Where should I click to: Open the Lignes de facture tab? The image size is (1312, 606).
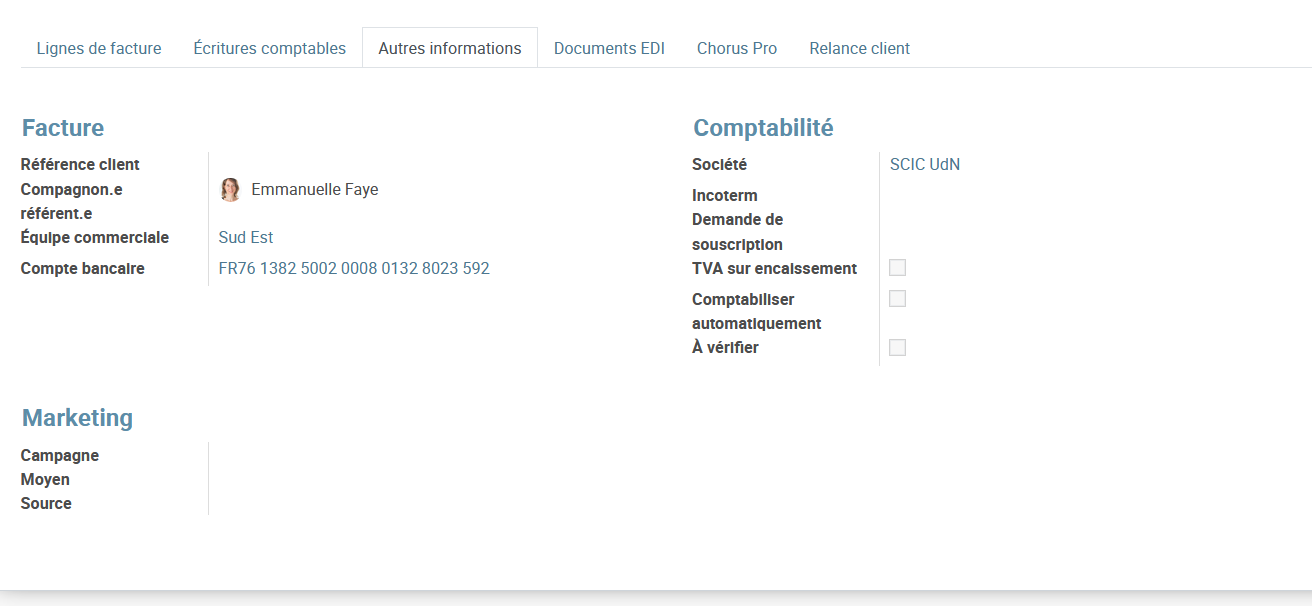point(99,48)
